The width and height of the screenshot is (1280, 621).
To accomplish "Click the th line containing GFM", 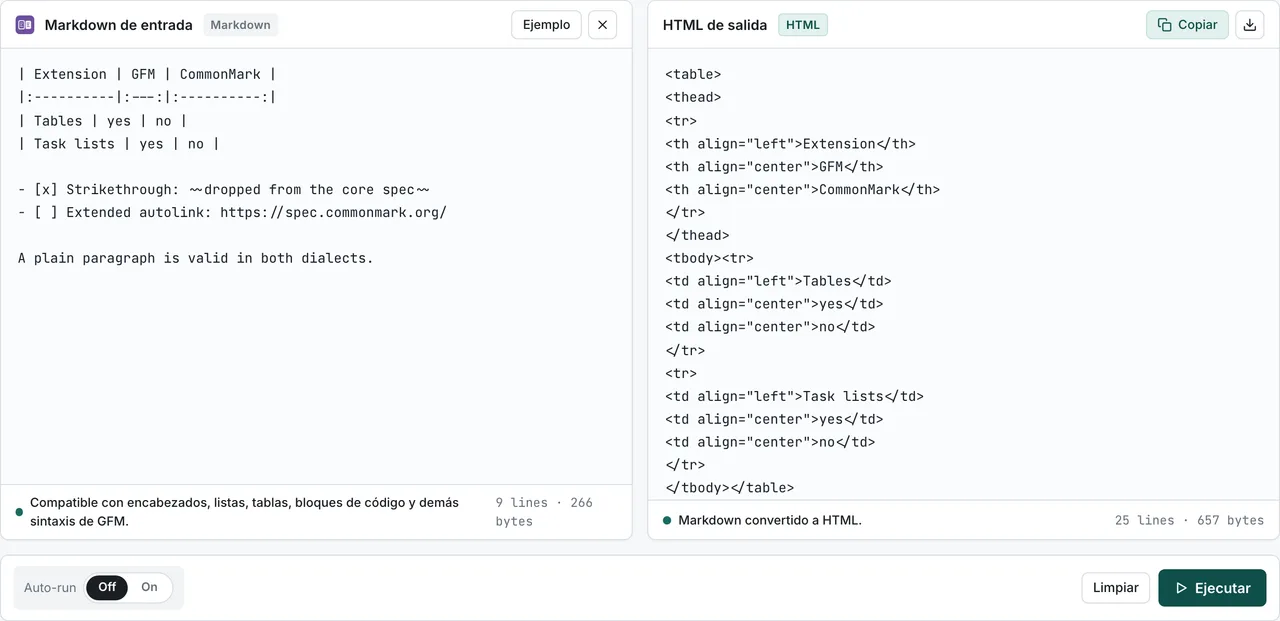I will click(774, 166).
